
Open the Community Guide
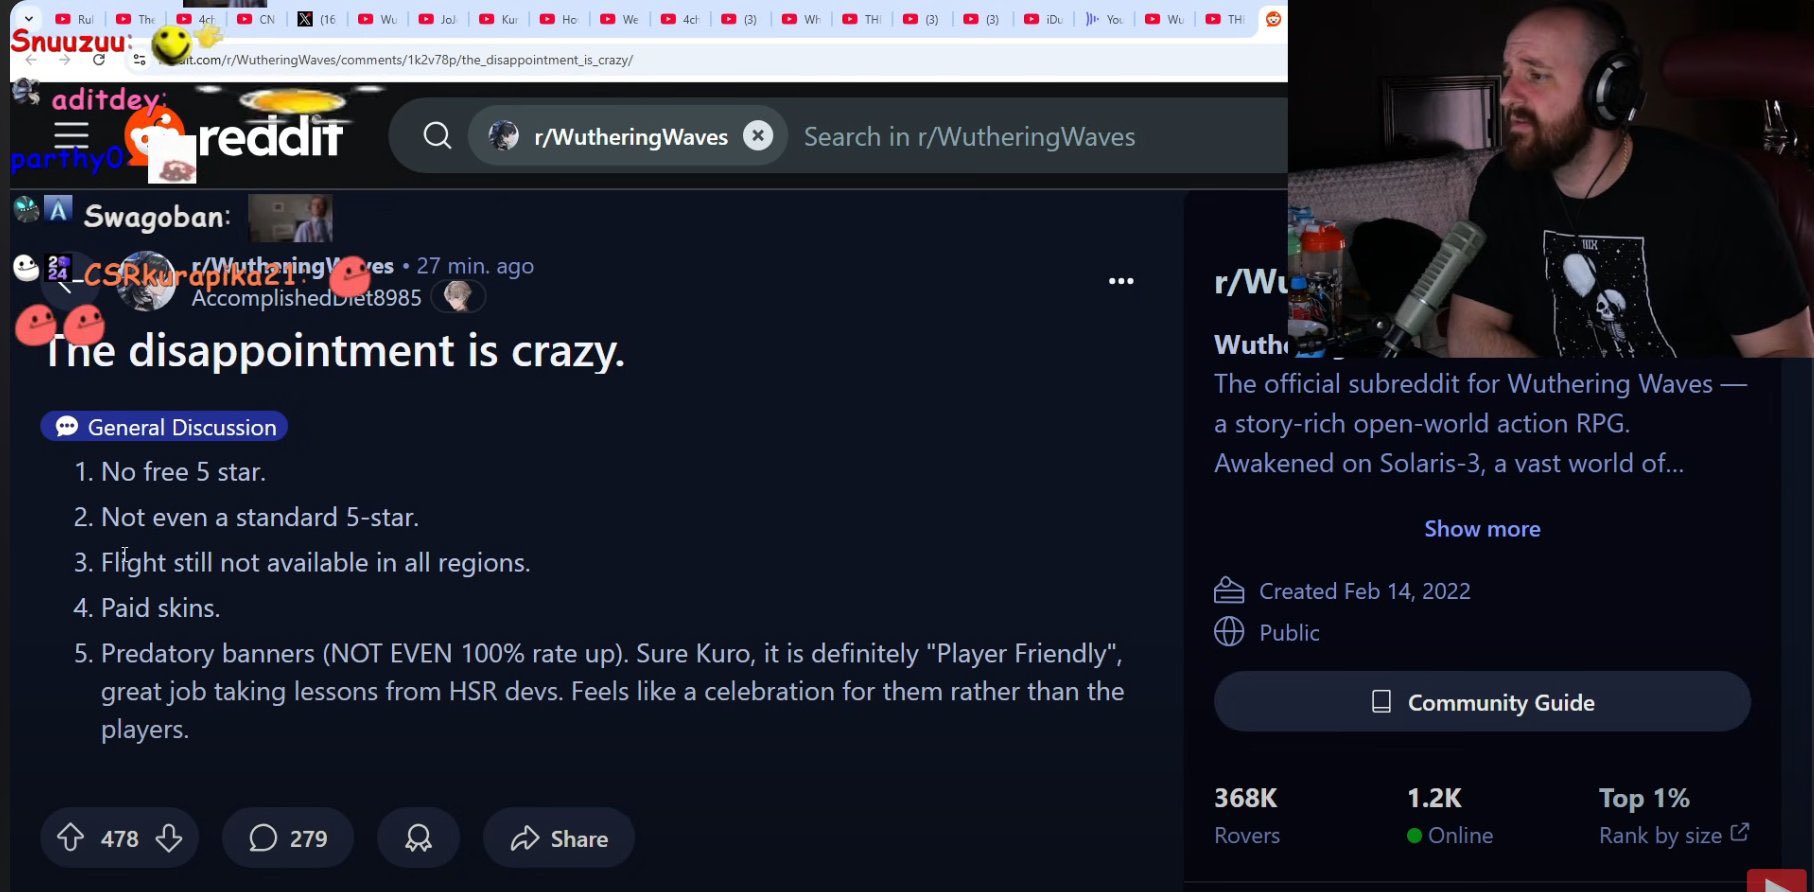click(1482, 702)
